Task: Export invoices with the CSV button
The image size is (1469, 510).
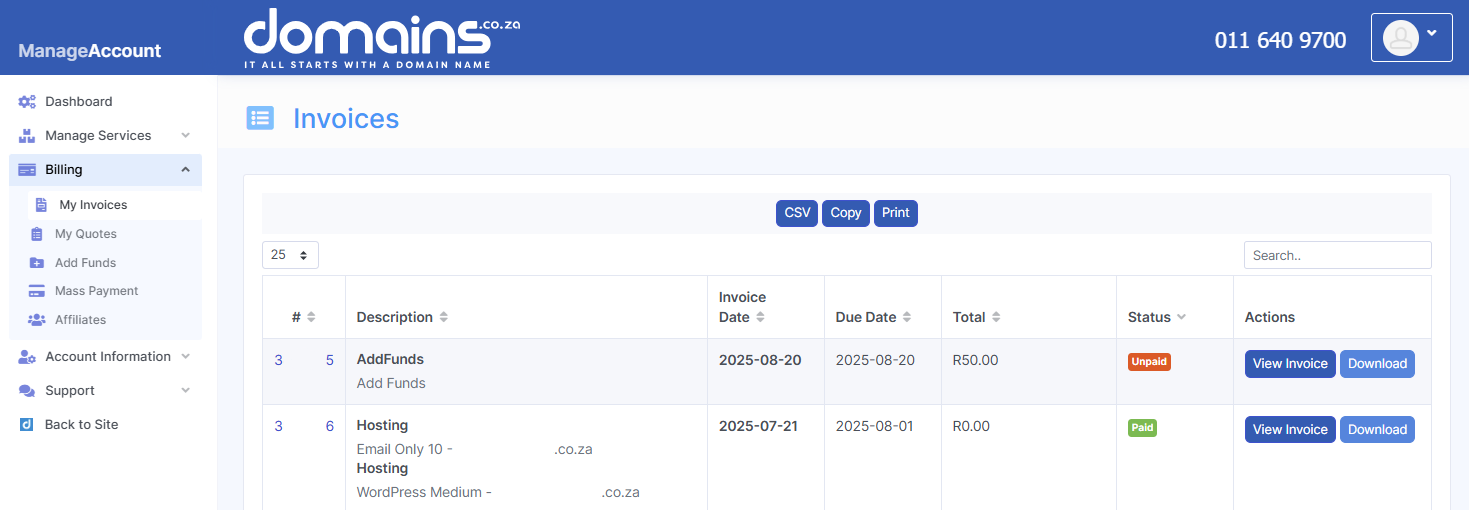Action: pos(797,213)
